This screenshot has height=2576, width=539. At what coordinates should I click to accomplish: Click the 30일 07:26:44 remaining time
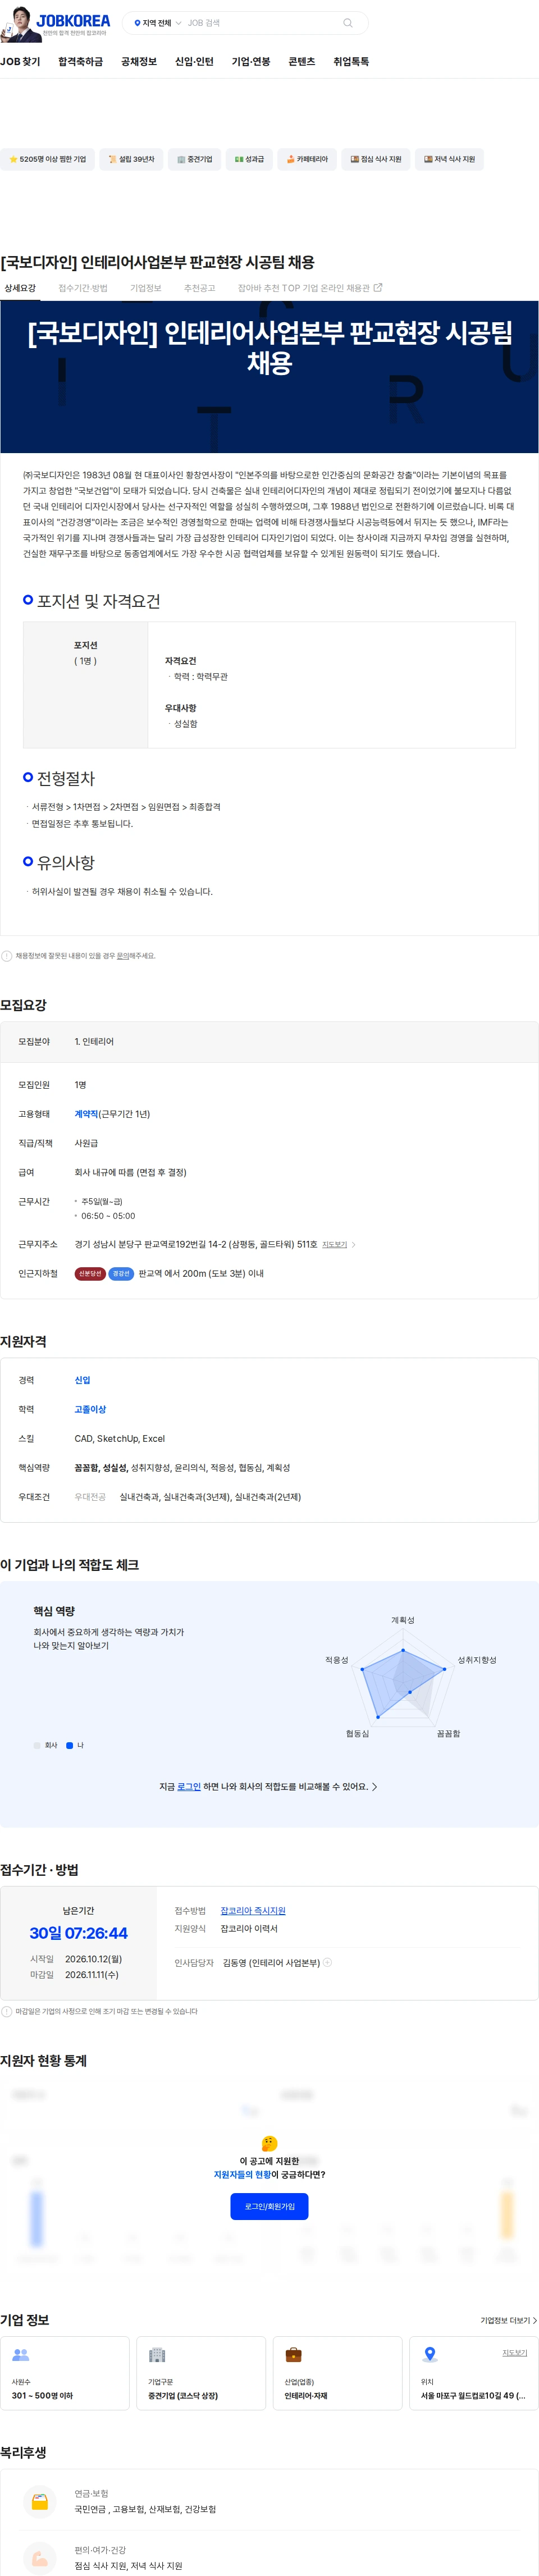point(79,1932)
